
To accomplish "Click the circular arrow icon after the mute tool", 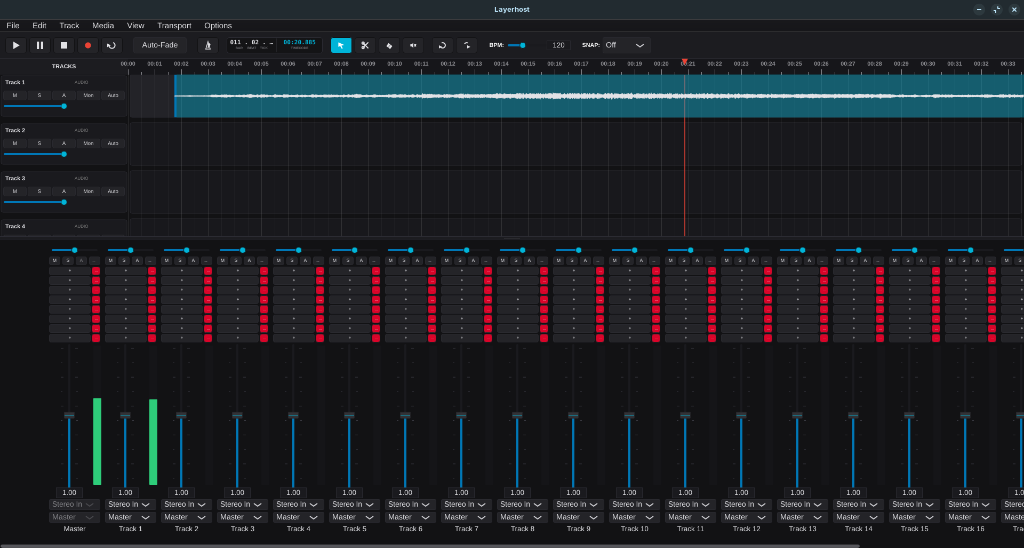I will (442, 45).
